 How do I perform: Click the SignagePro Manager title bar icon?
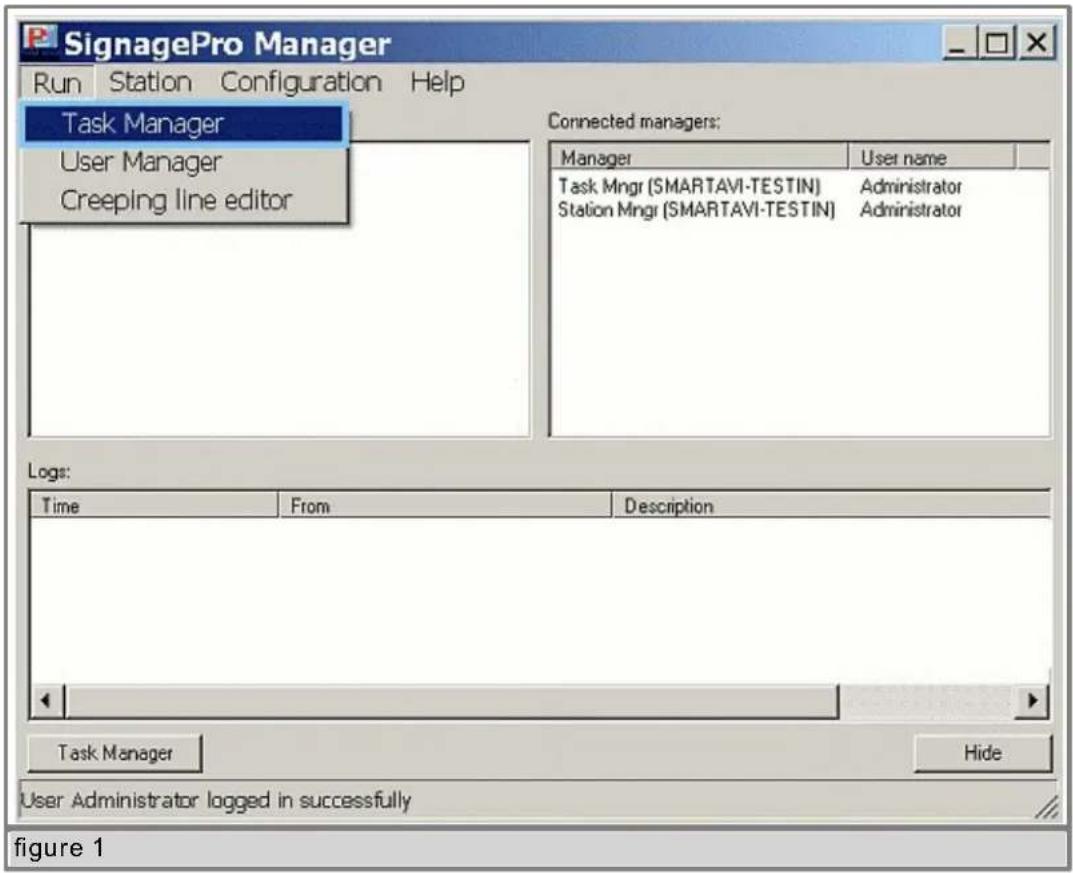coord(39,39)
